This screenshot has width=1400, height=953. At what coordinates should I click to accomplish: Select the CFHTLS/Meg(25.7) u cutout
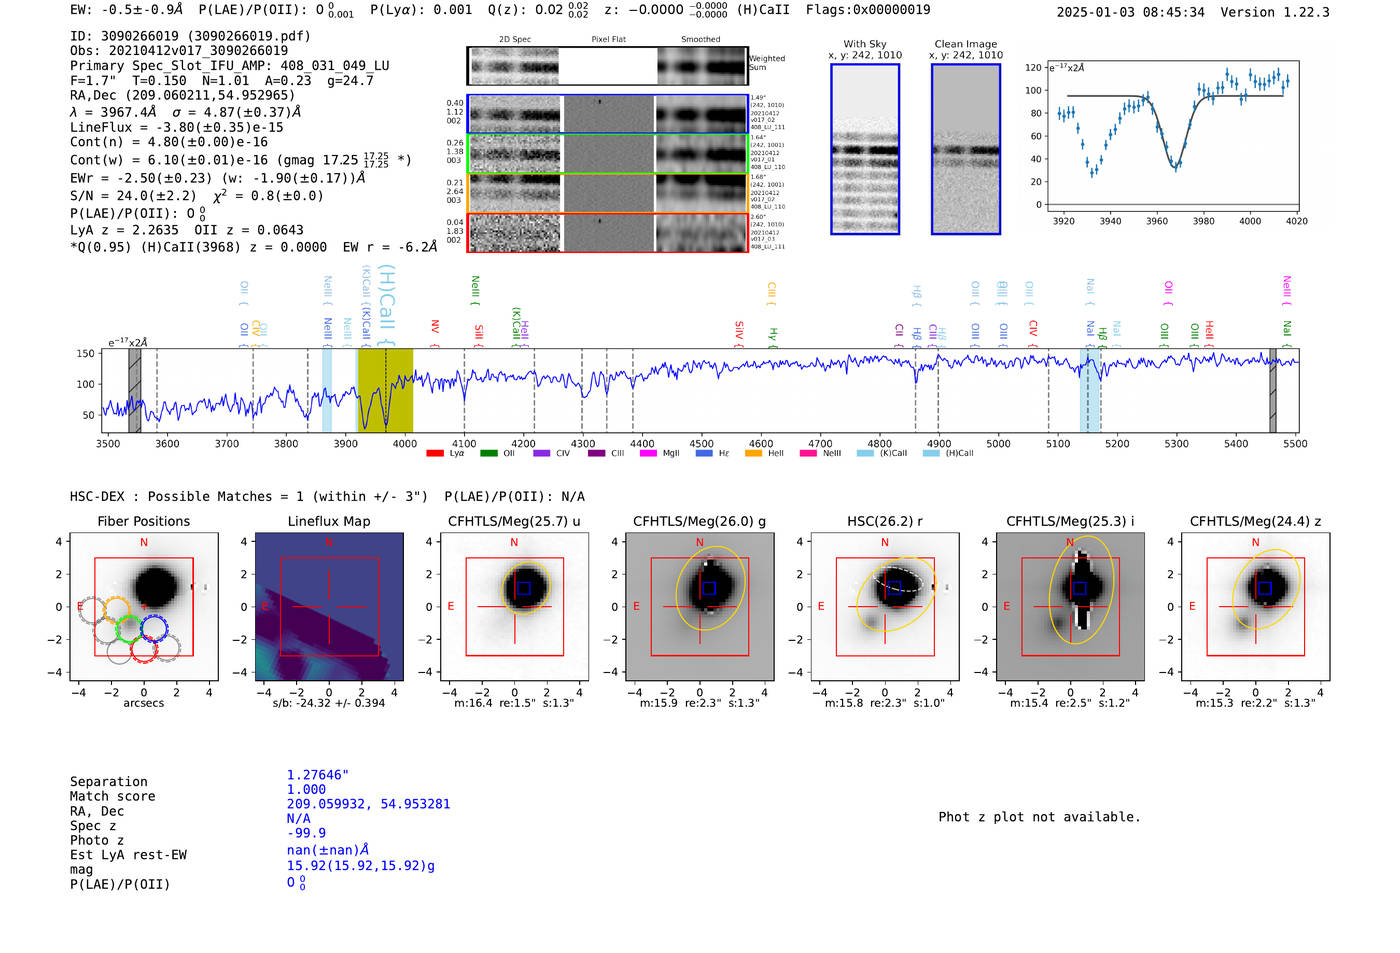[x=514, y=607]
